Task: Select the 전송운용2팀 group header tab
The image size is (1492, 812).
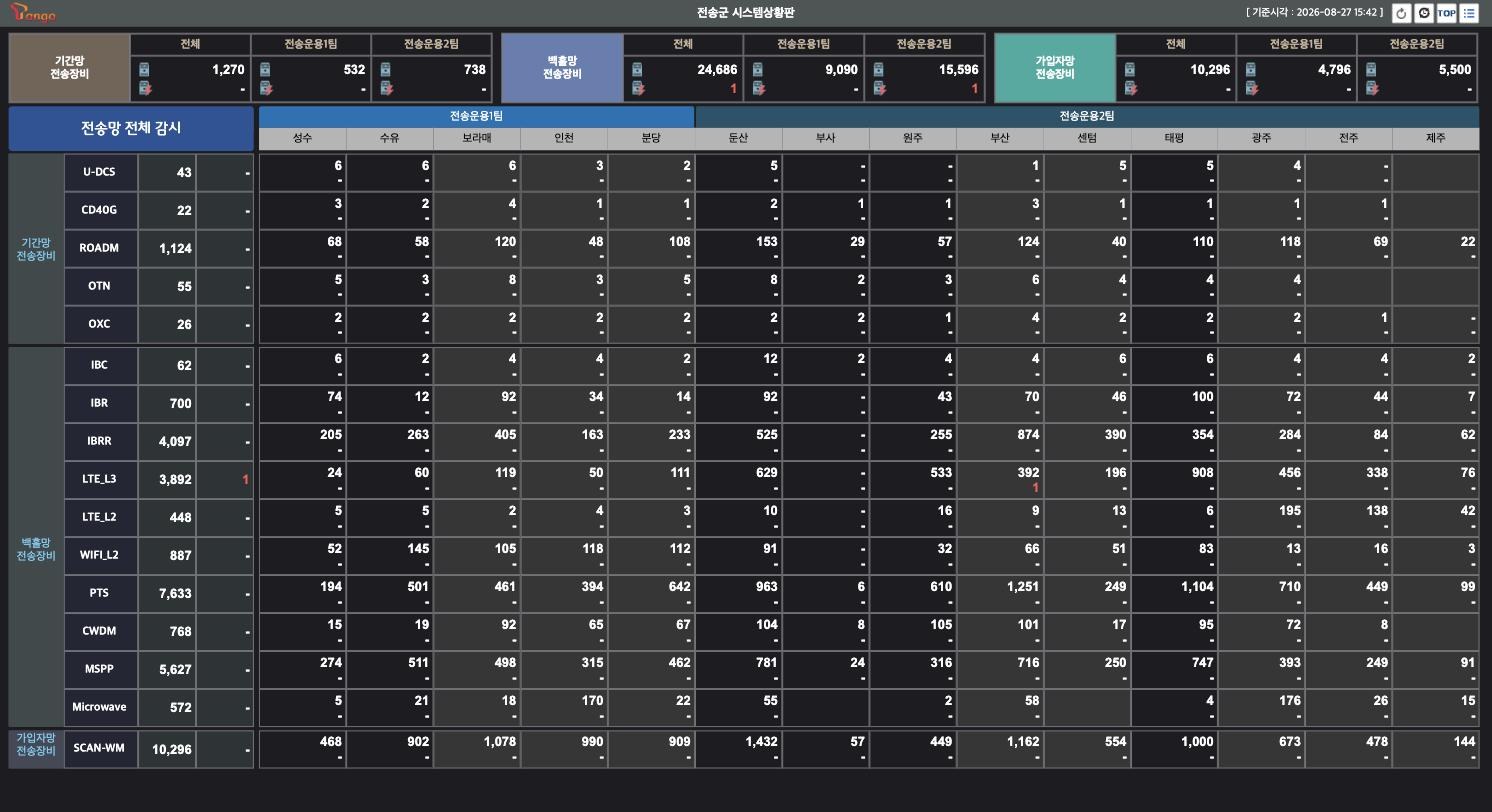Action: tap(1087, 116)
